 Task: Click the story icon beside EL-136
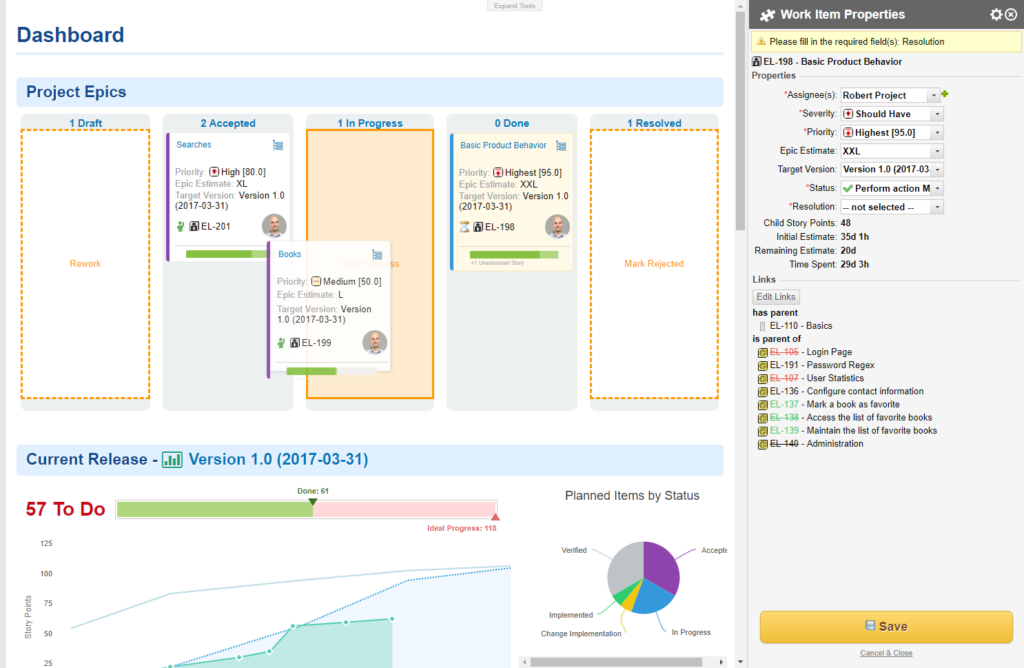click(761, 391)
